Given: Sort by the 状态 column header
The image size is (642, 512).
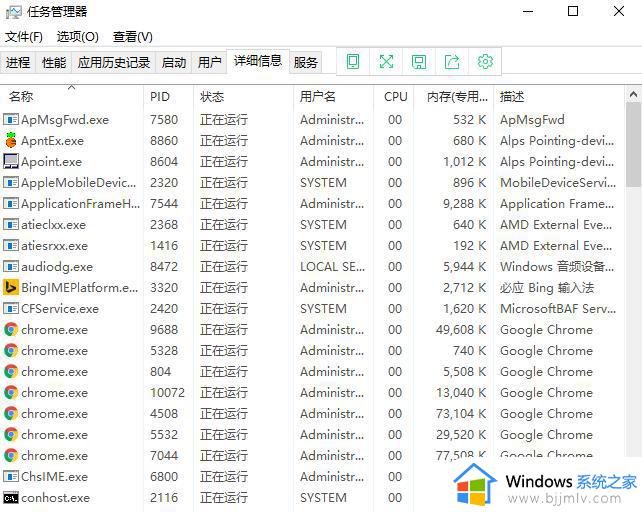Looking at the screenshot, I should 243,97.
